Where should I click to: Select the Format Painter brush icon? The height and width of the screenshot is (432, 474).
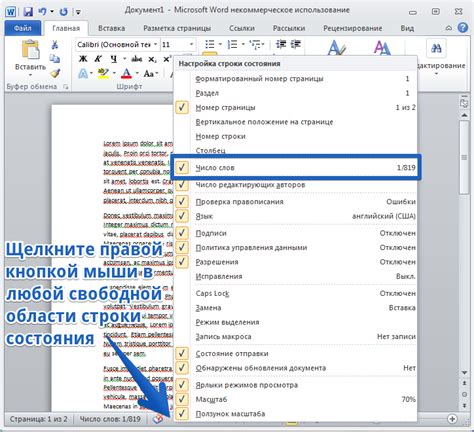(x=55, y=73)
